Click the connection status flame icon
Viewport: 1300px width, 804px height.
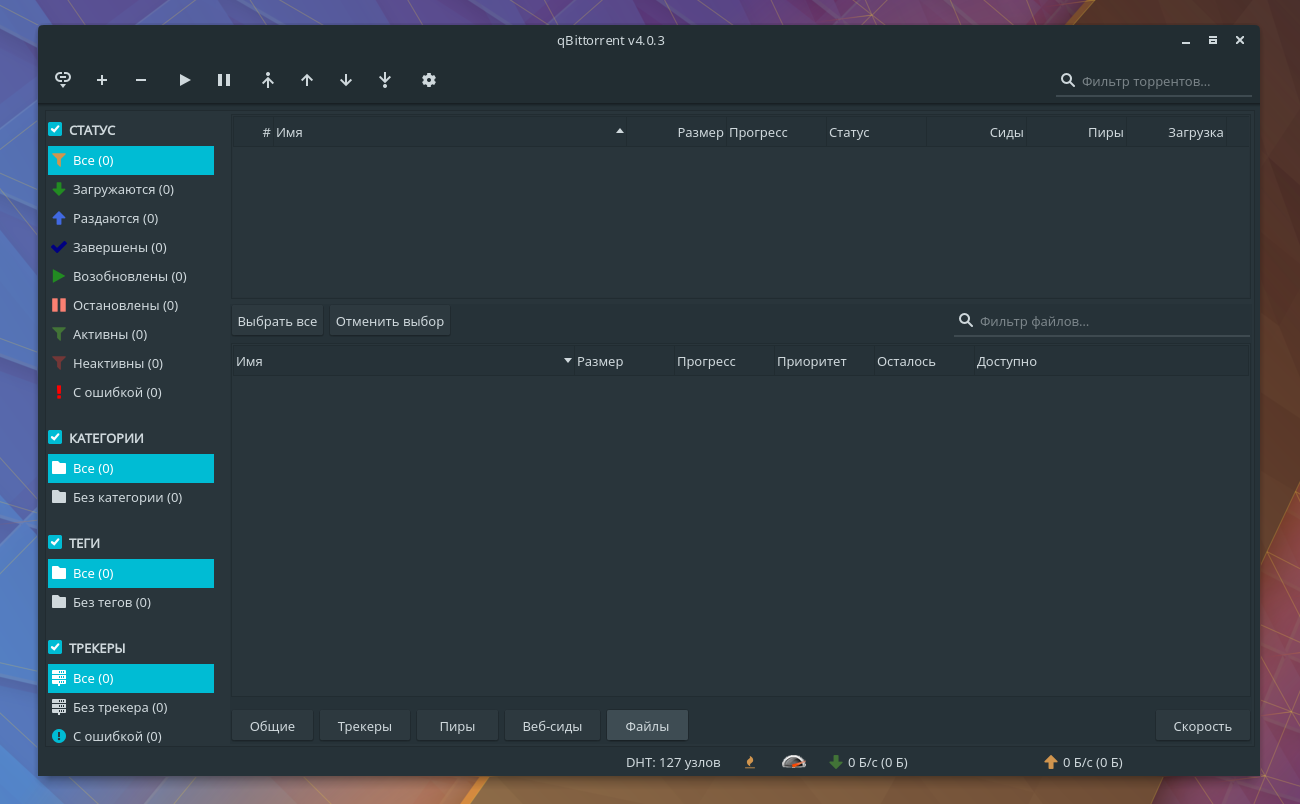pos(749,761)
